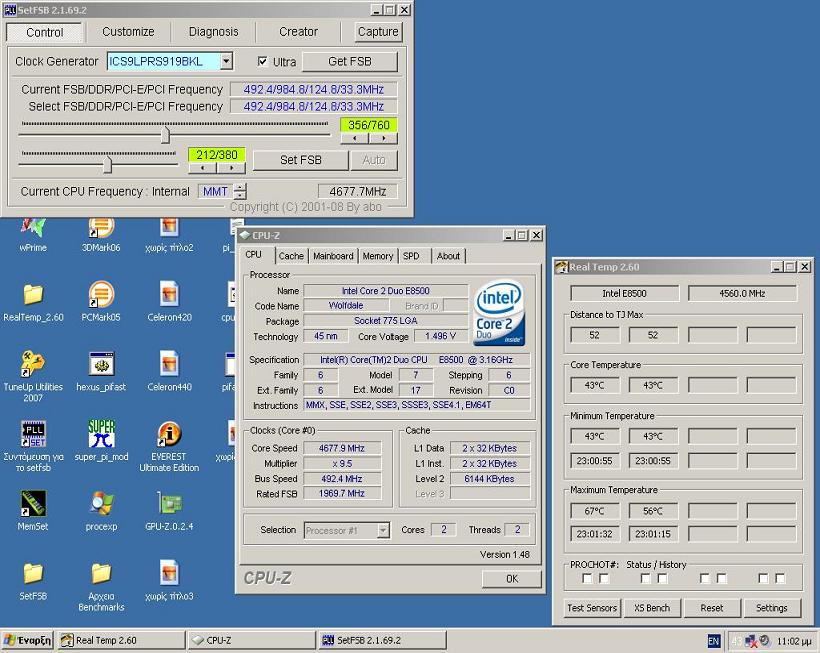
Task: Select the hexus_pifast desktop icon
Action: (x=101, y=372)
